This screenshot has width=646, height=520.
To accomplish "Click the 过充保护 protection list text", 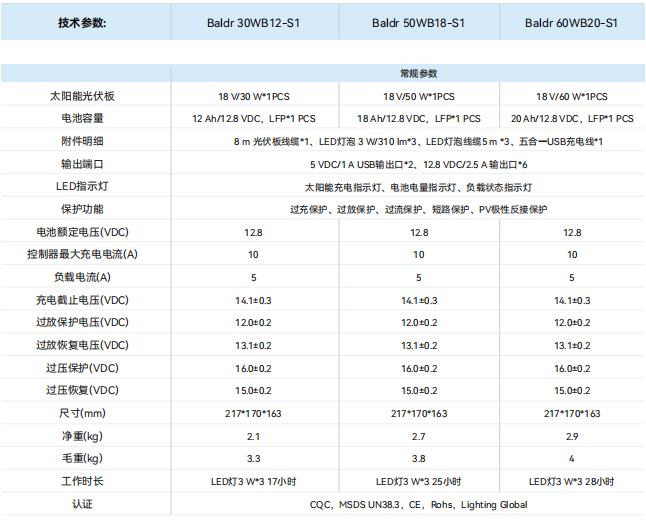I will pyautogui.click(x=418, y=210).
